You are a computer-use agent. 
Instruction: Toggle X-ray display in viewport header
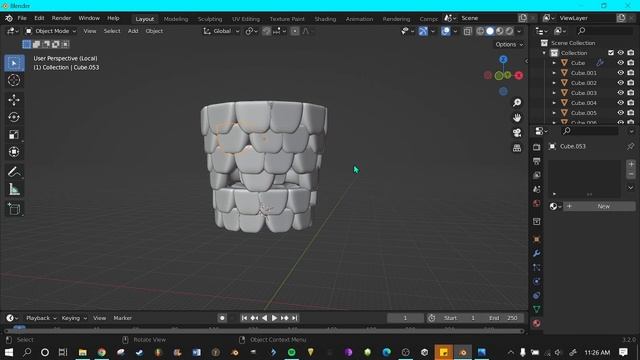point(467,31)
